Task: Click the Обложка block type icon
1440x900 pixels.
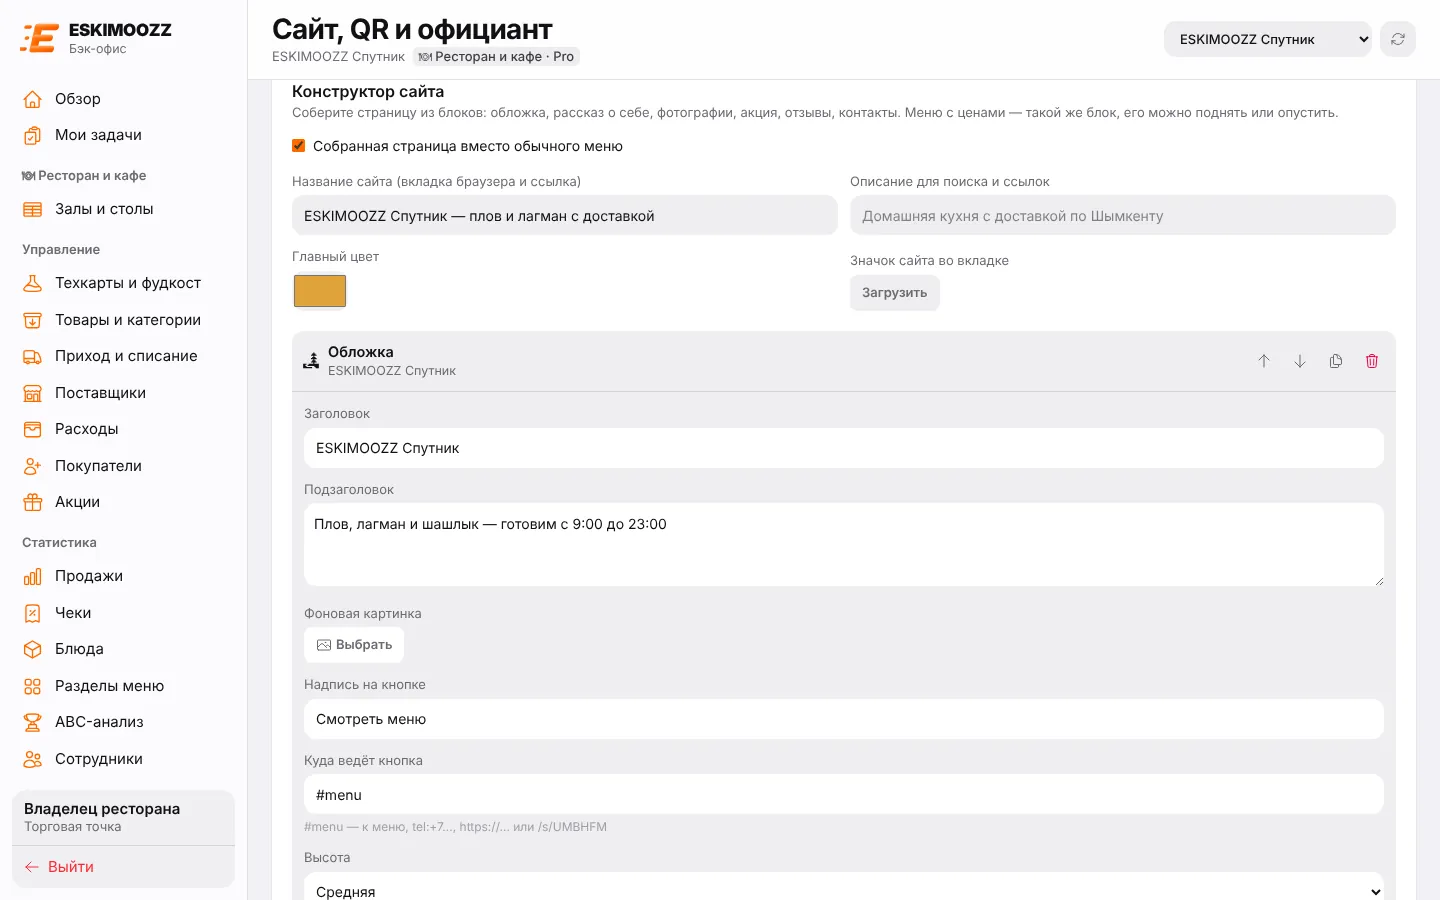Action: pyautogui.click(x=311, y=361)
